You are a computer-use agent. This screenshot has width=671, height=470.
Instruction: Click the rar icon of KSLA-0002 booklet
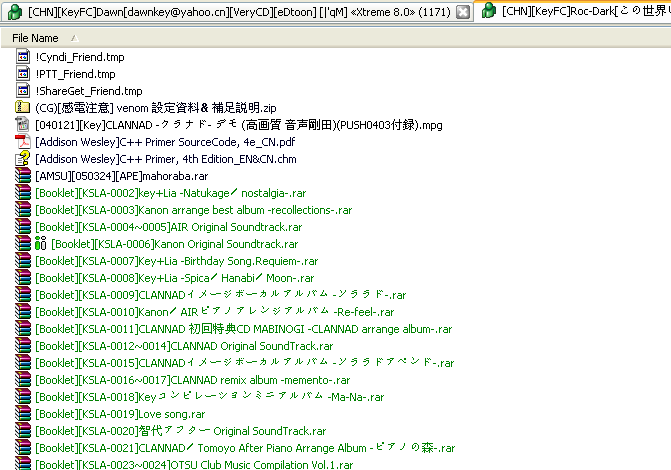tap(23, 193)
